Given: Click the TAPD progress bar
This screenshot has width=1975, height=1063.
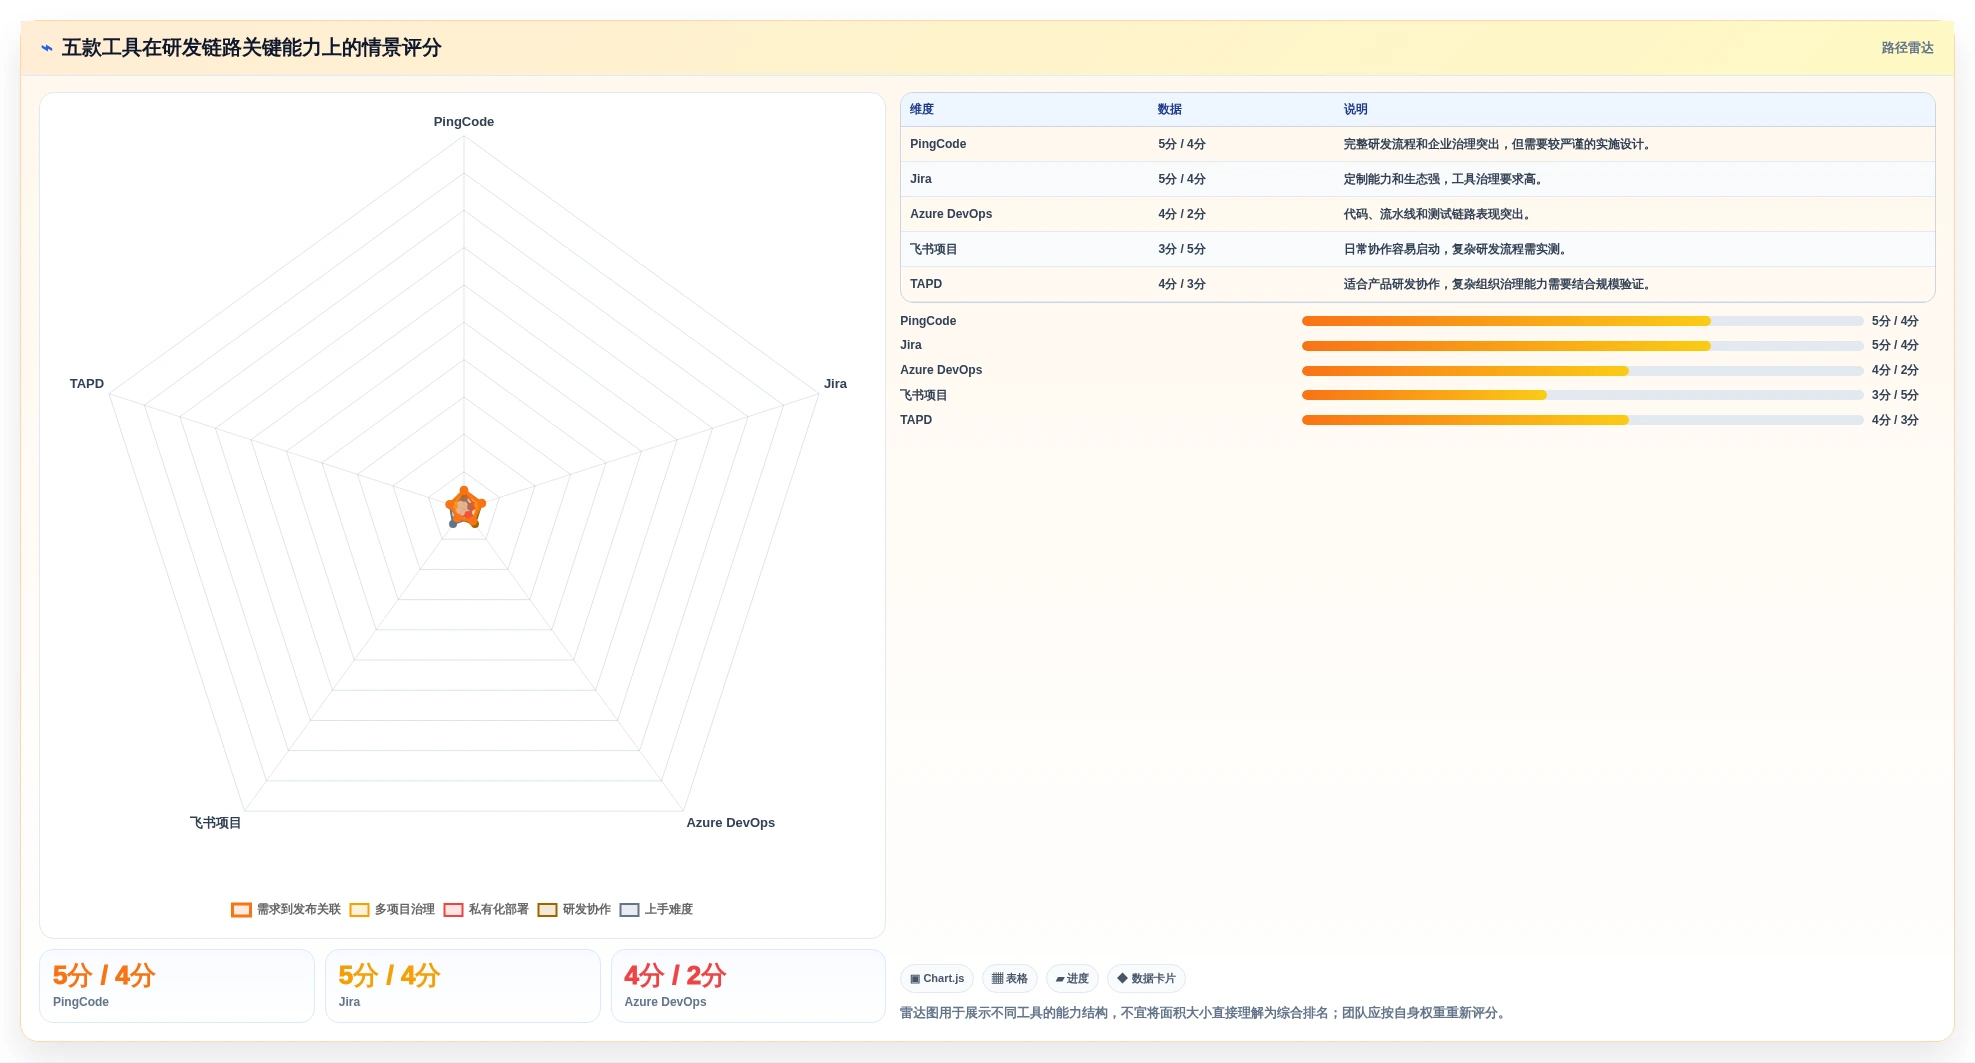Looking at the screenshot, I should [x=1582, y=420].
